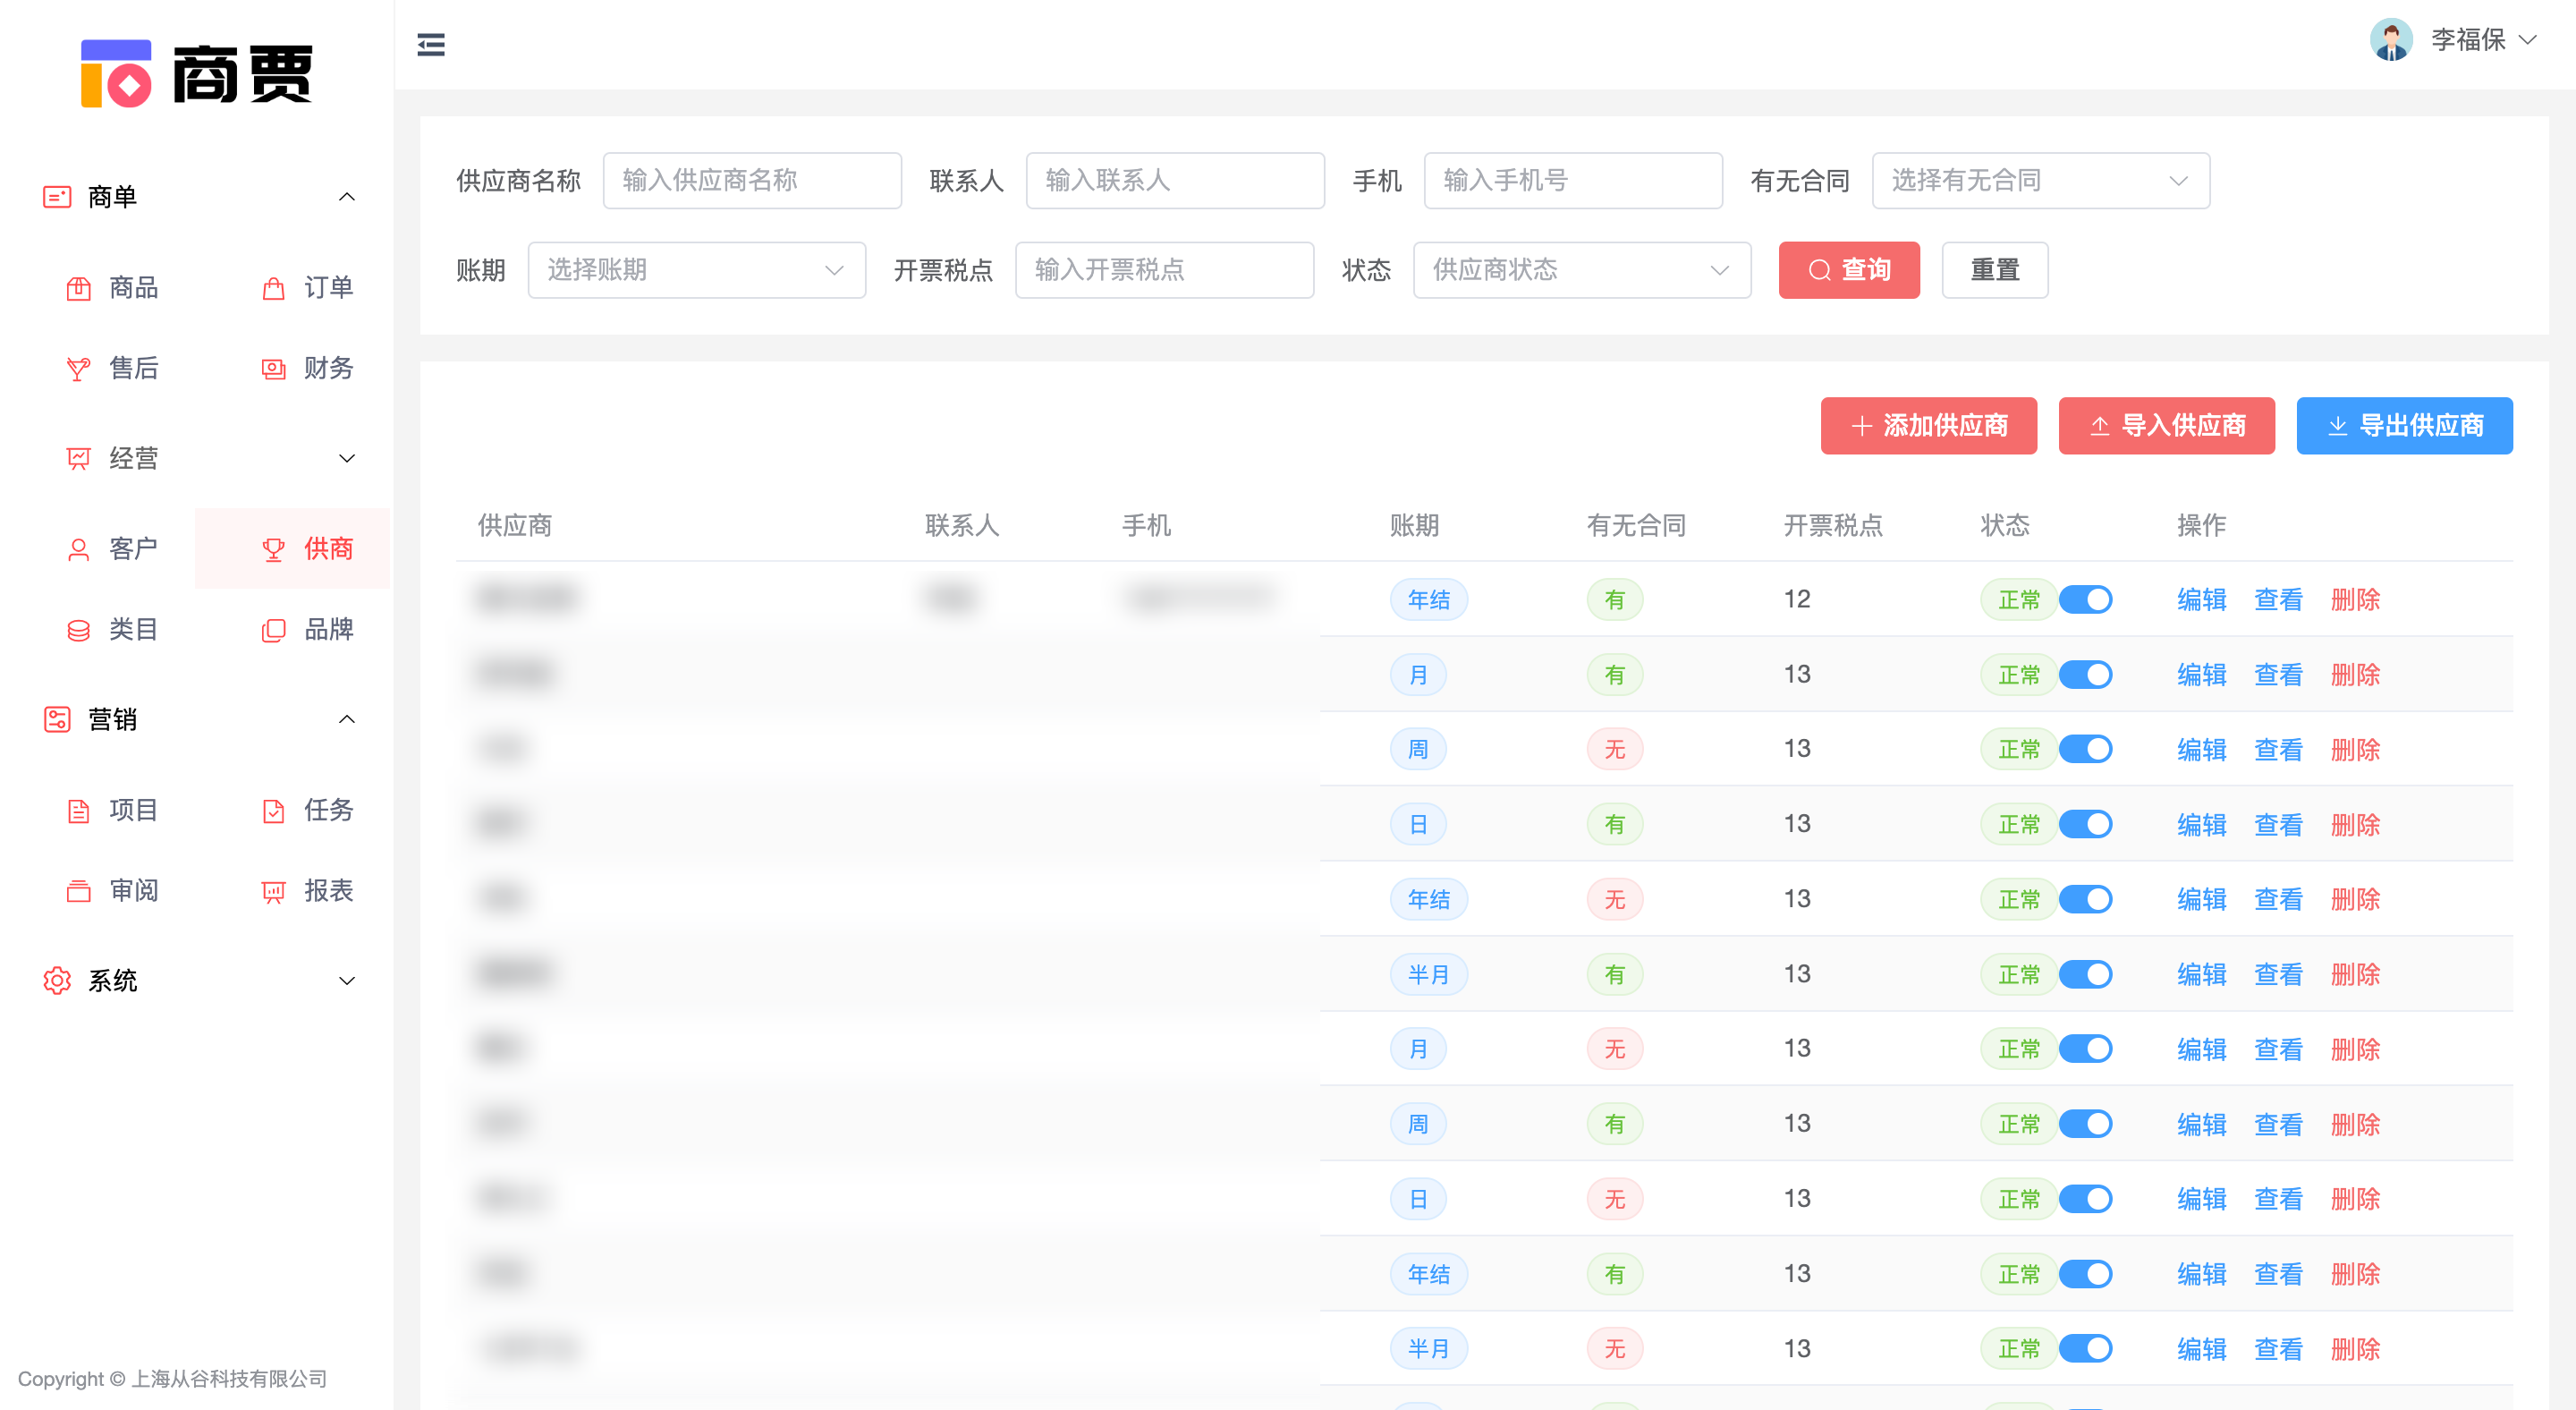Open the 客户 management page
The width and height of the screenshot is (2576, 1410).
tap(132, 548)
